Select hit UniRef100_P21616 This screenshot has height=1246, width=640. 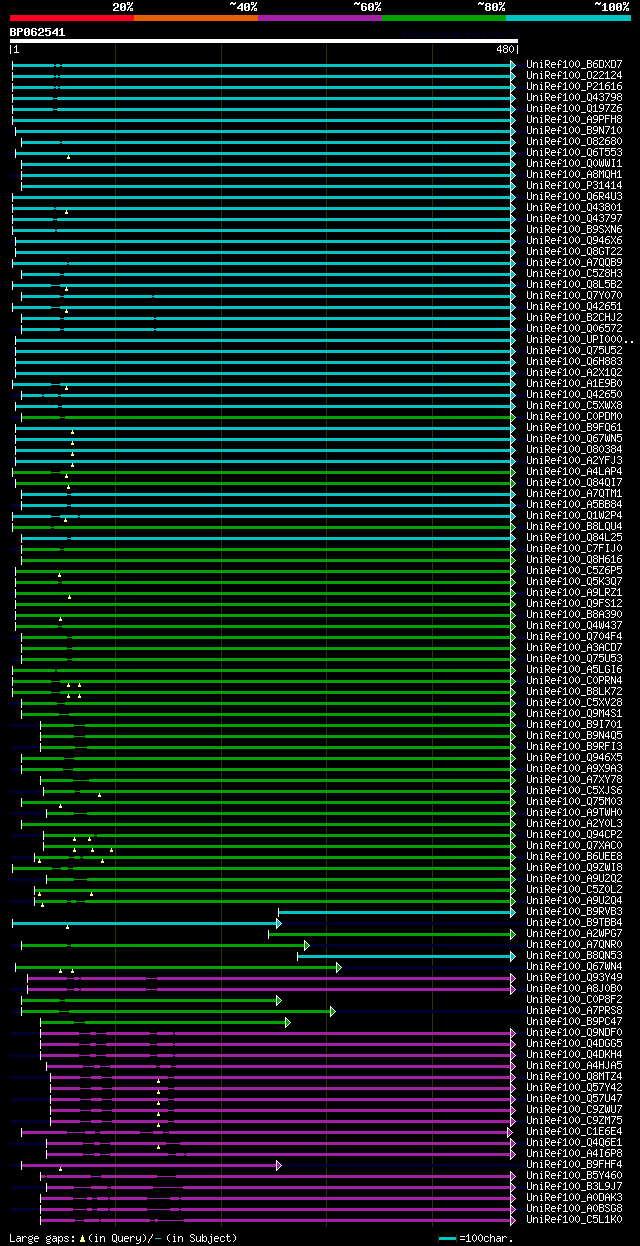click(x=576, y=86)
